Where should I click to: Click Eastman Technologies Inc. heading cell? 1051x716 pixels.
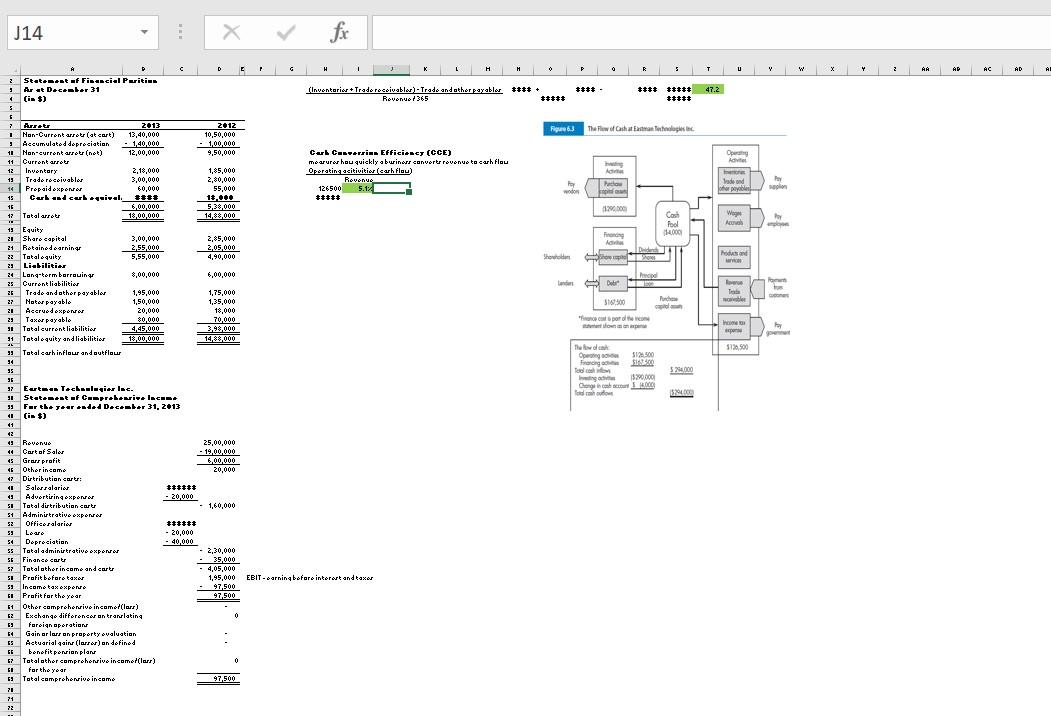(x=78, y=389)
